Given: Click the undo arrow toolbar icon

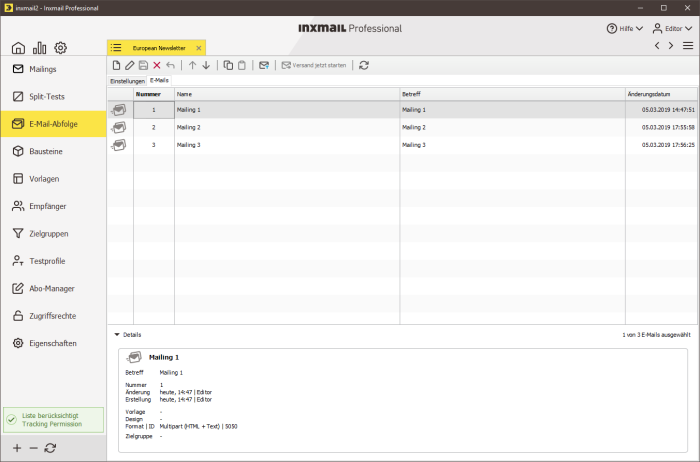Looking at the screenshot, I should 170,65.
